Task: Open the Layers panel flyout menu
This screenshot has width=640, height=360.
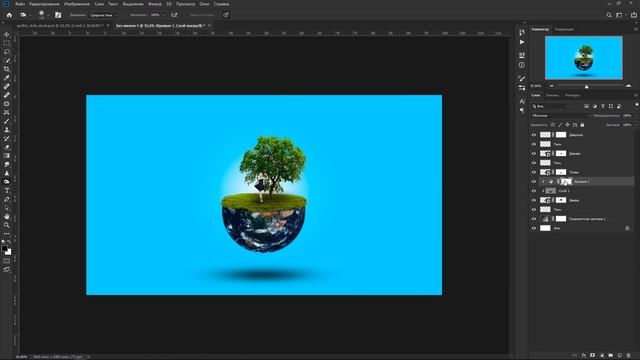Action: 636,95
